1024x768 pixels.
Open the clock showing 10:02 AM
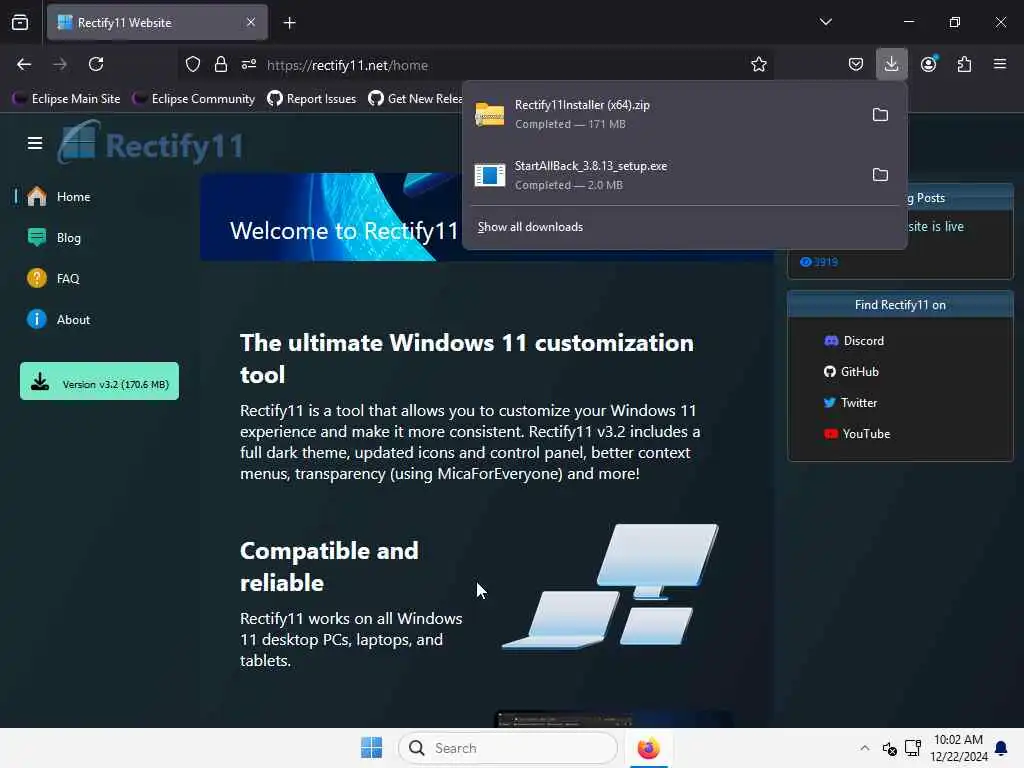(x=959, y=748)
